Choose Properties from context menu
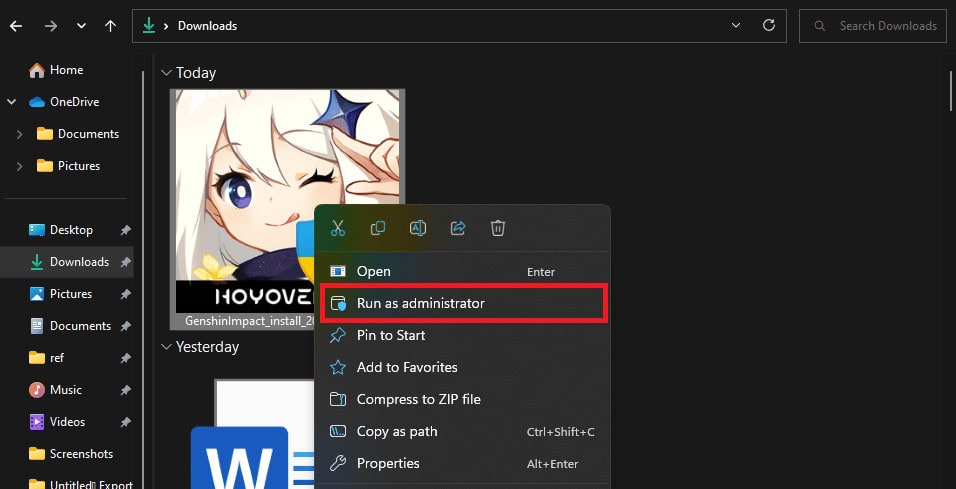The height and width of the screenshot is (489, 956). [462, 463]
